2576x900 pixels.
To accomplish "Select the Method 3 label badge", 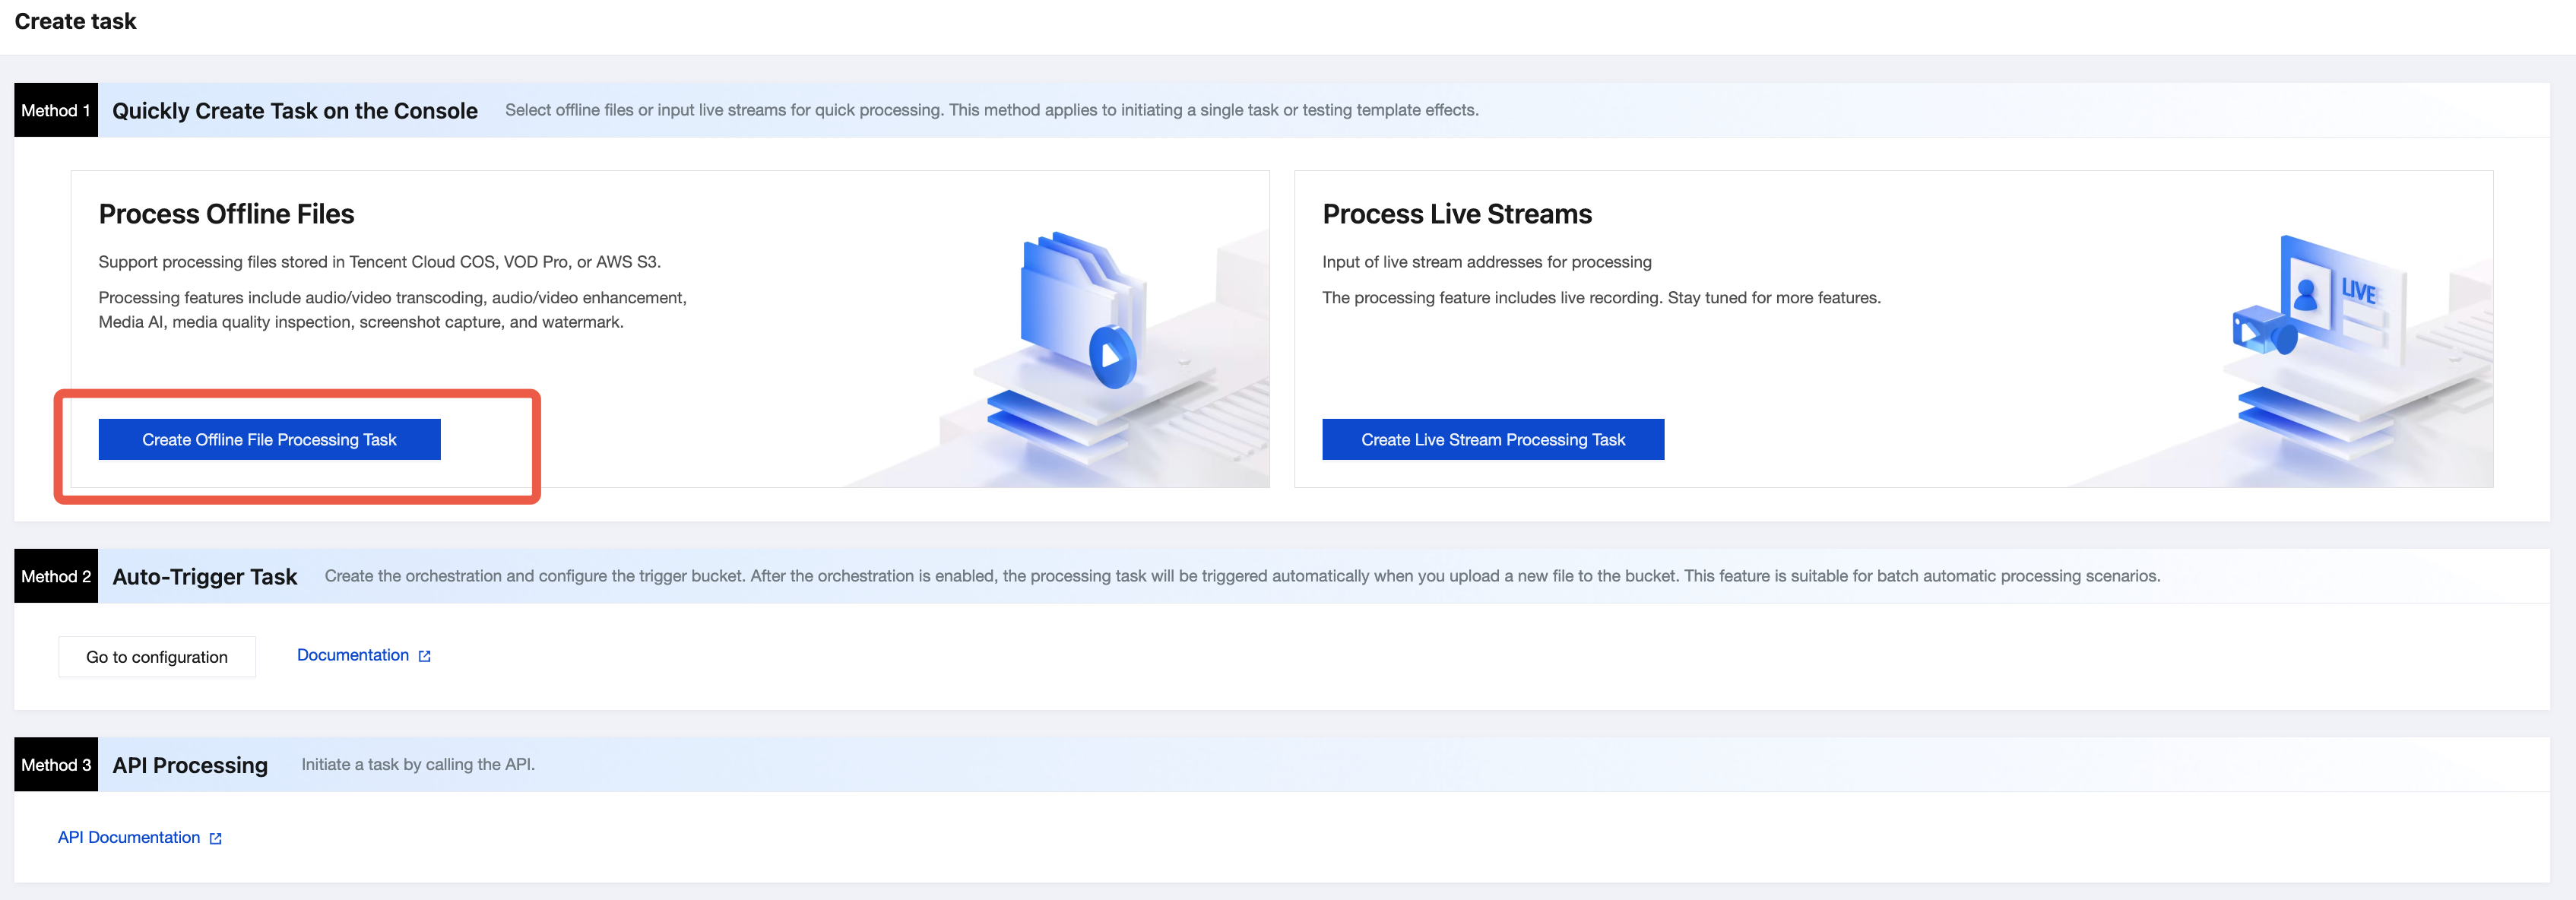I will [56, 765].
